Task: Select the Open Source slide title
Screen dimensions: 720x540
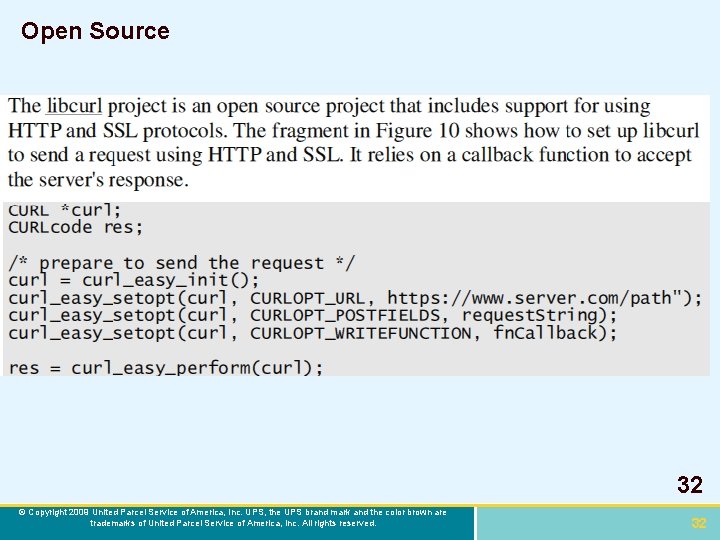Action: (95, 32)
